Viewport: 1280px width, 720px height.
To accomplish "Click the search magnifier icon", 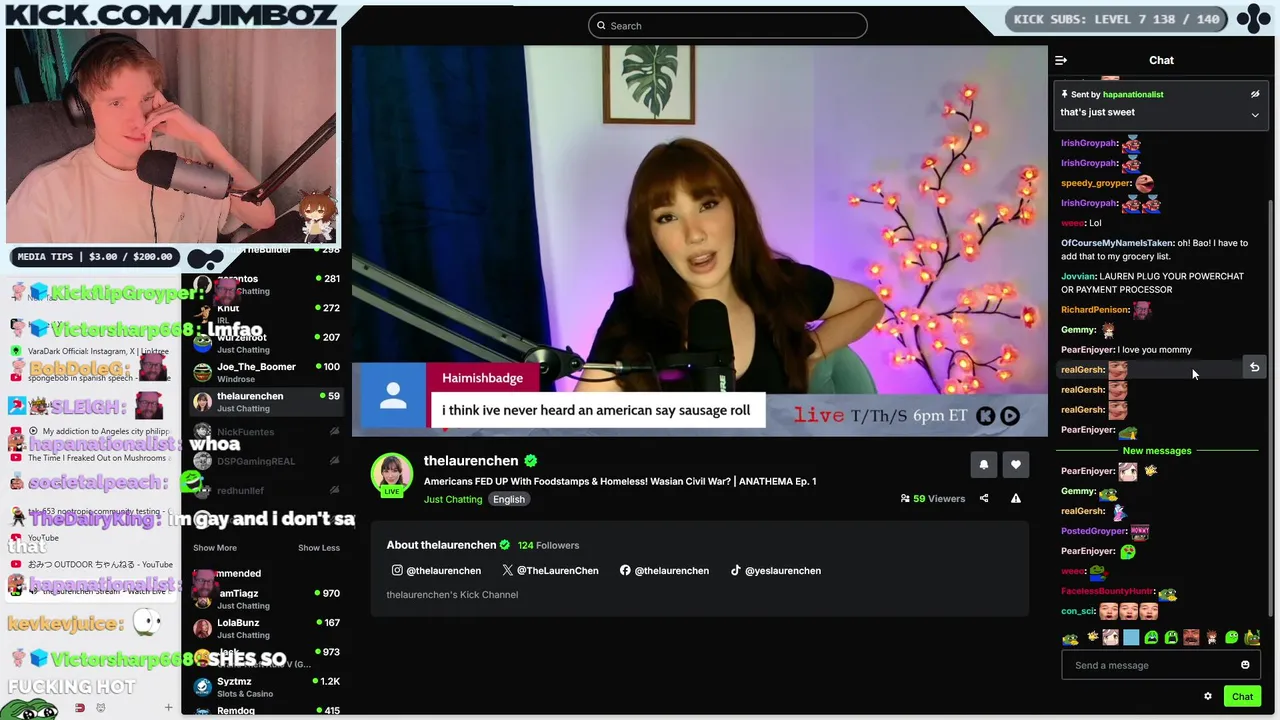I will point(601,25).
